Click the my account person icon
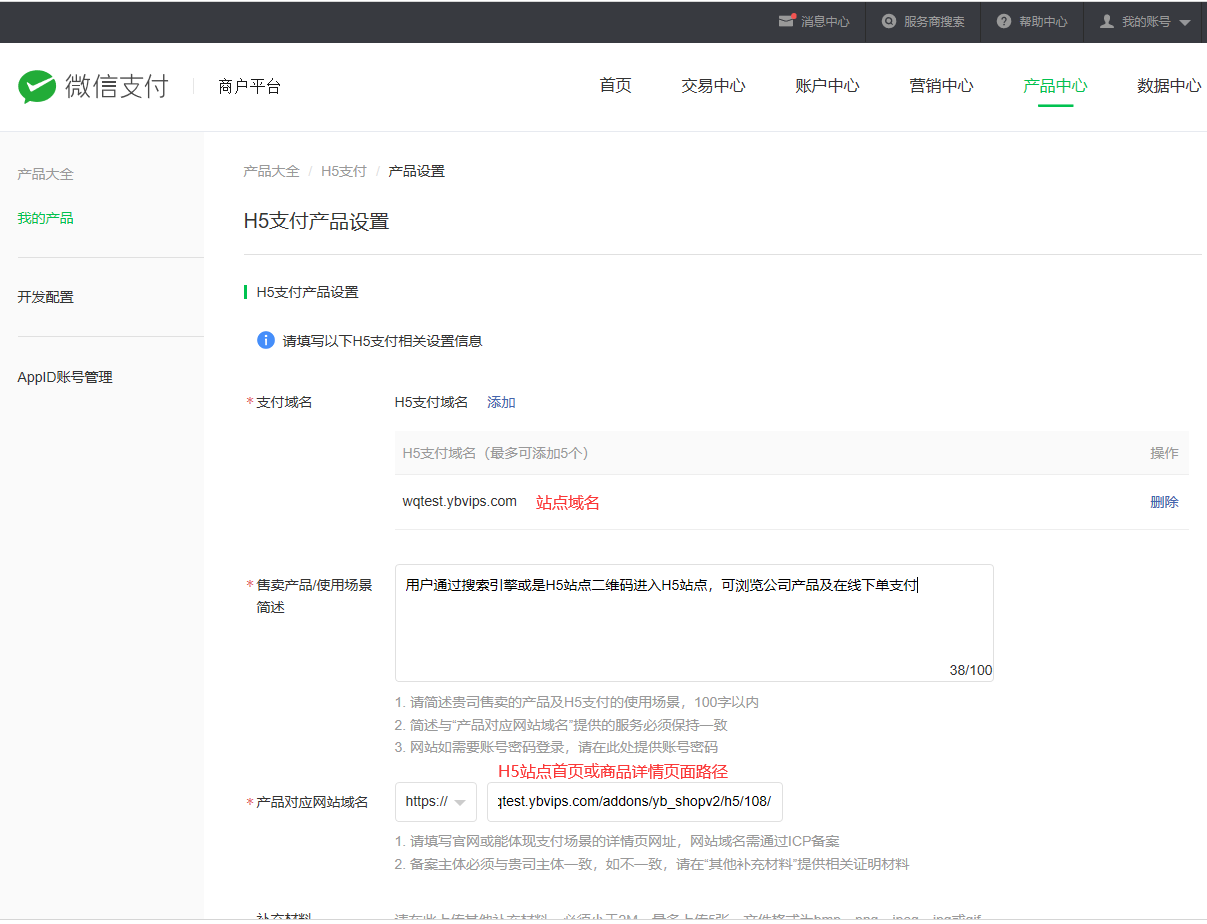Viewport: 1207px width, 924px height. click(x=1107, y=21)
